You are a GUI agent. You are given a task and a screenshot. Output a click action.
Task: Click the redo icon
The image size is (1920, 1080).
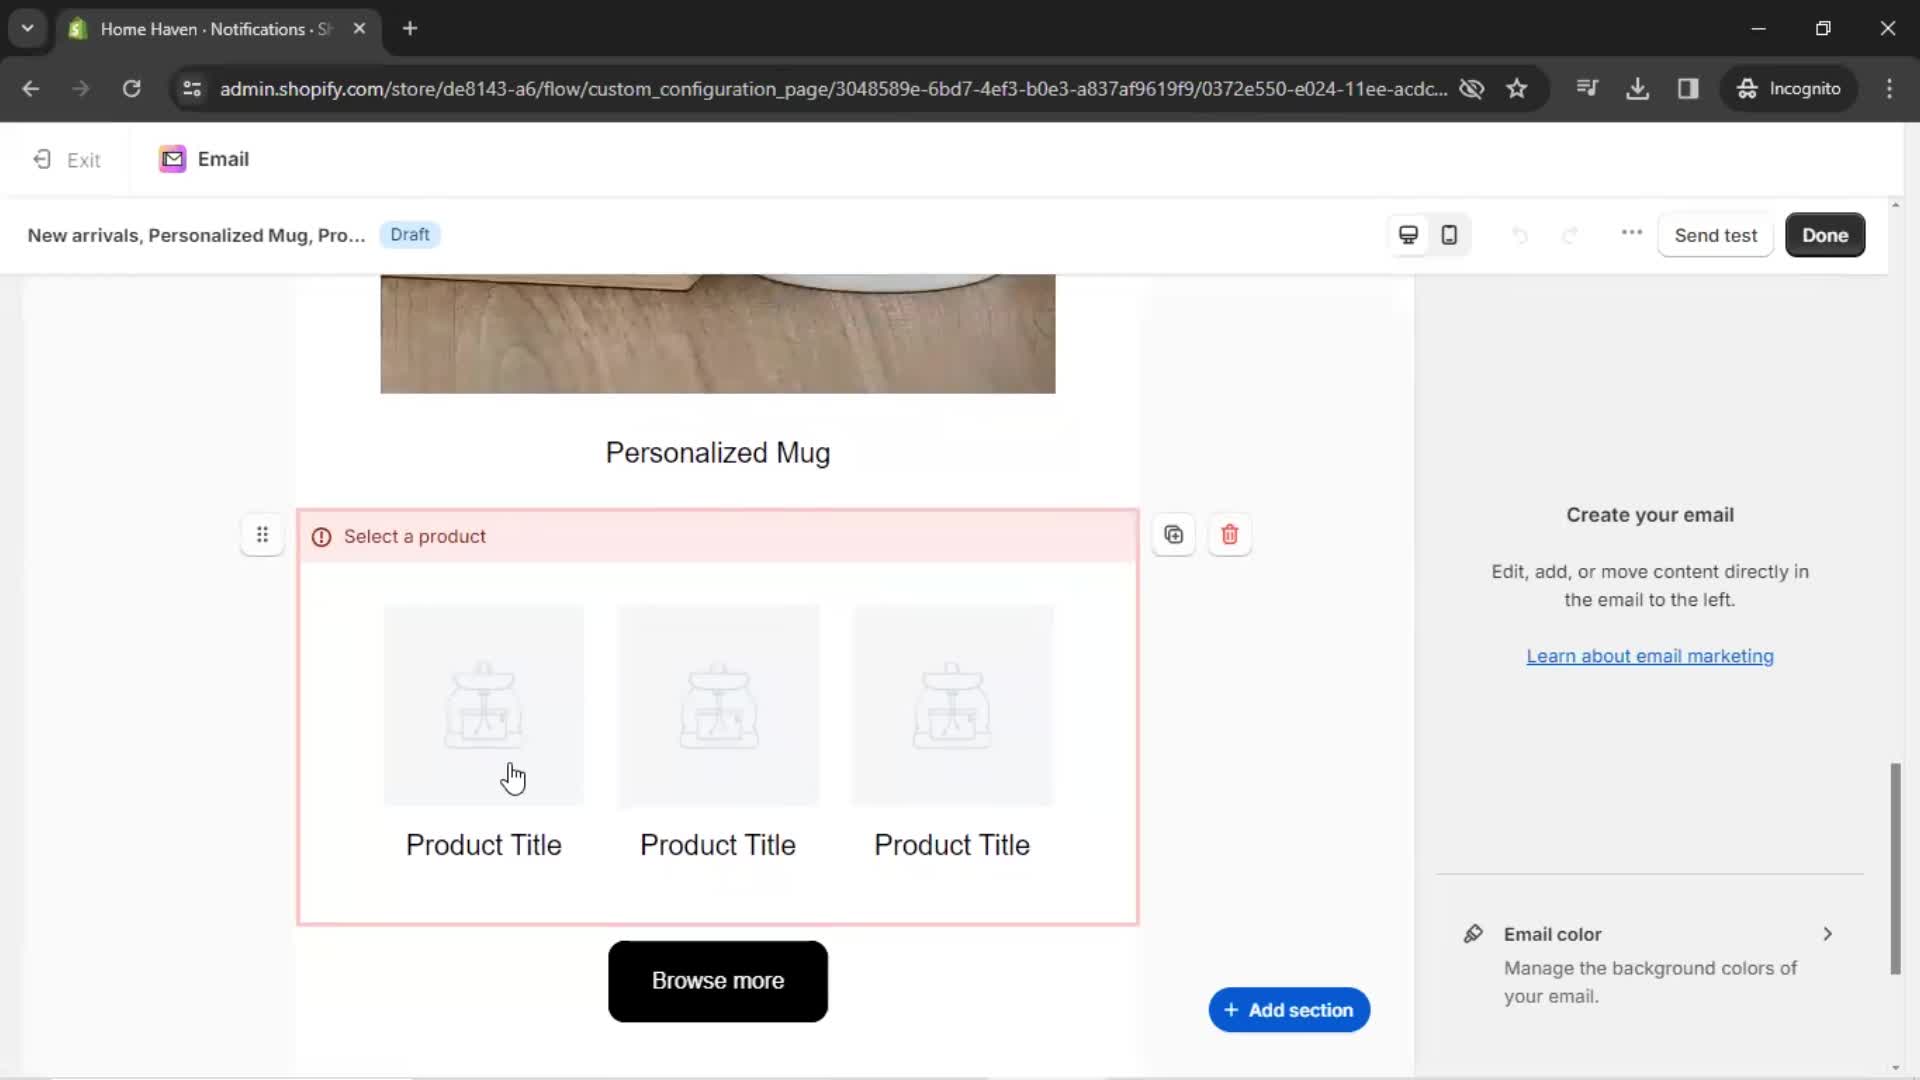(x=1572, y=235)
